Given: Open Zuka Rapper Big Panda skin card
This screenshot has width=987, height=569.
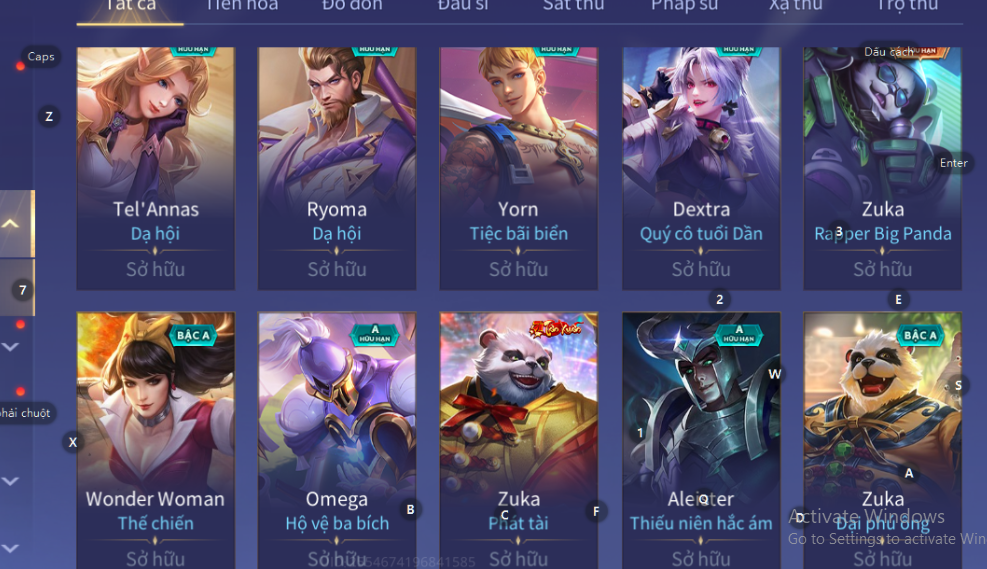Looking at the screenshot, I should coord(883,168).
